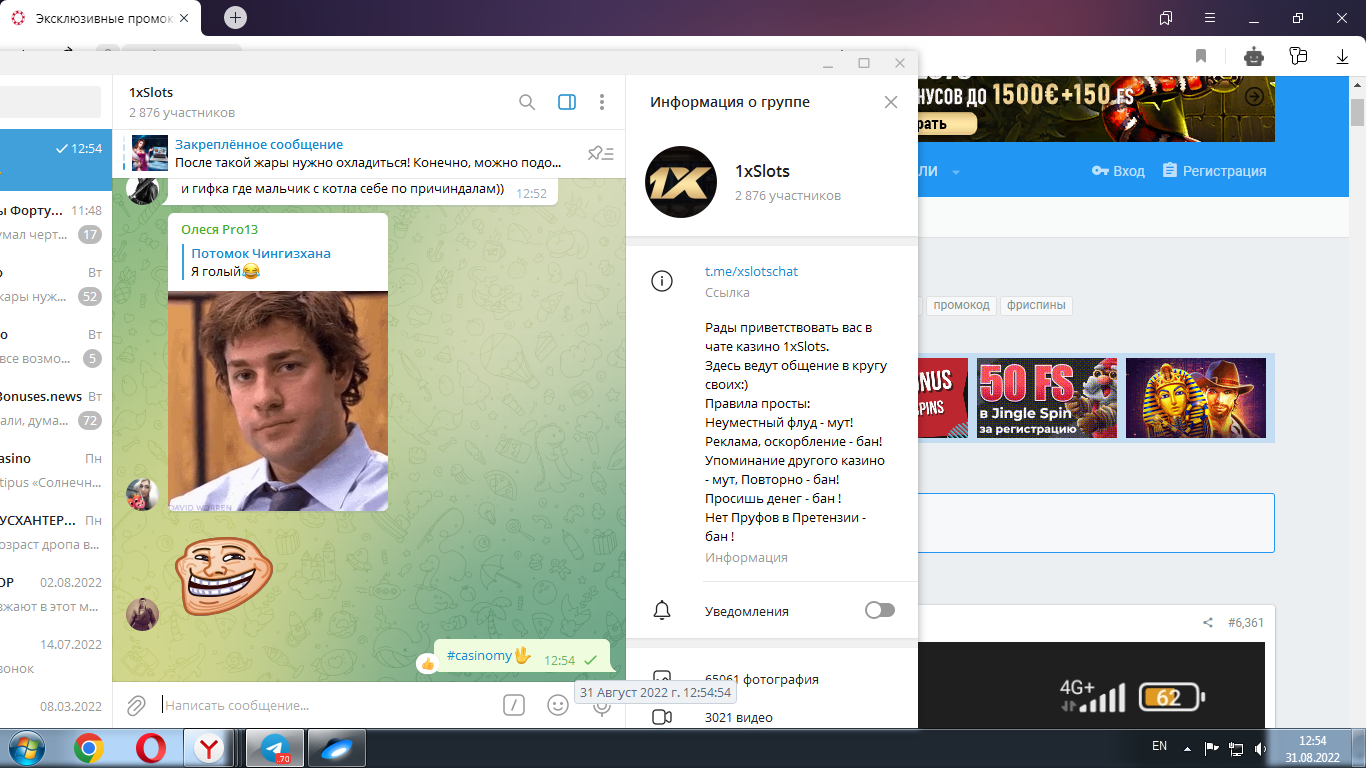Click the attach file paperclip icon

136,705
